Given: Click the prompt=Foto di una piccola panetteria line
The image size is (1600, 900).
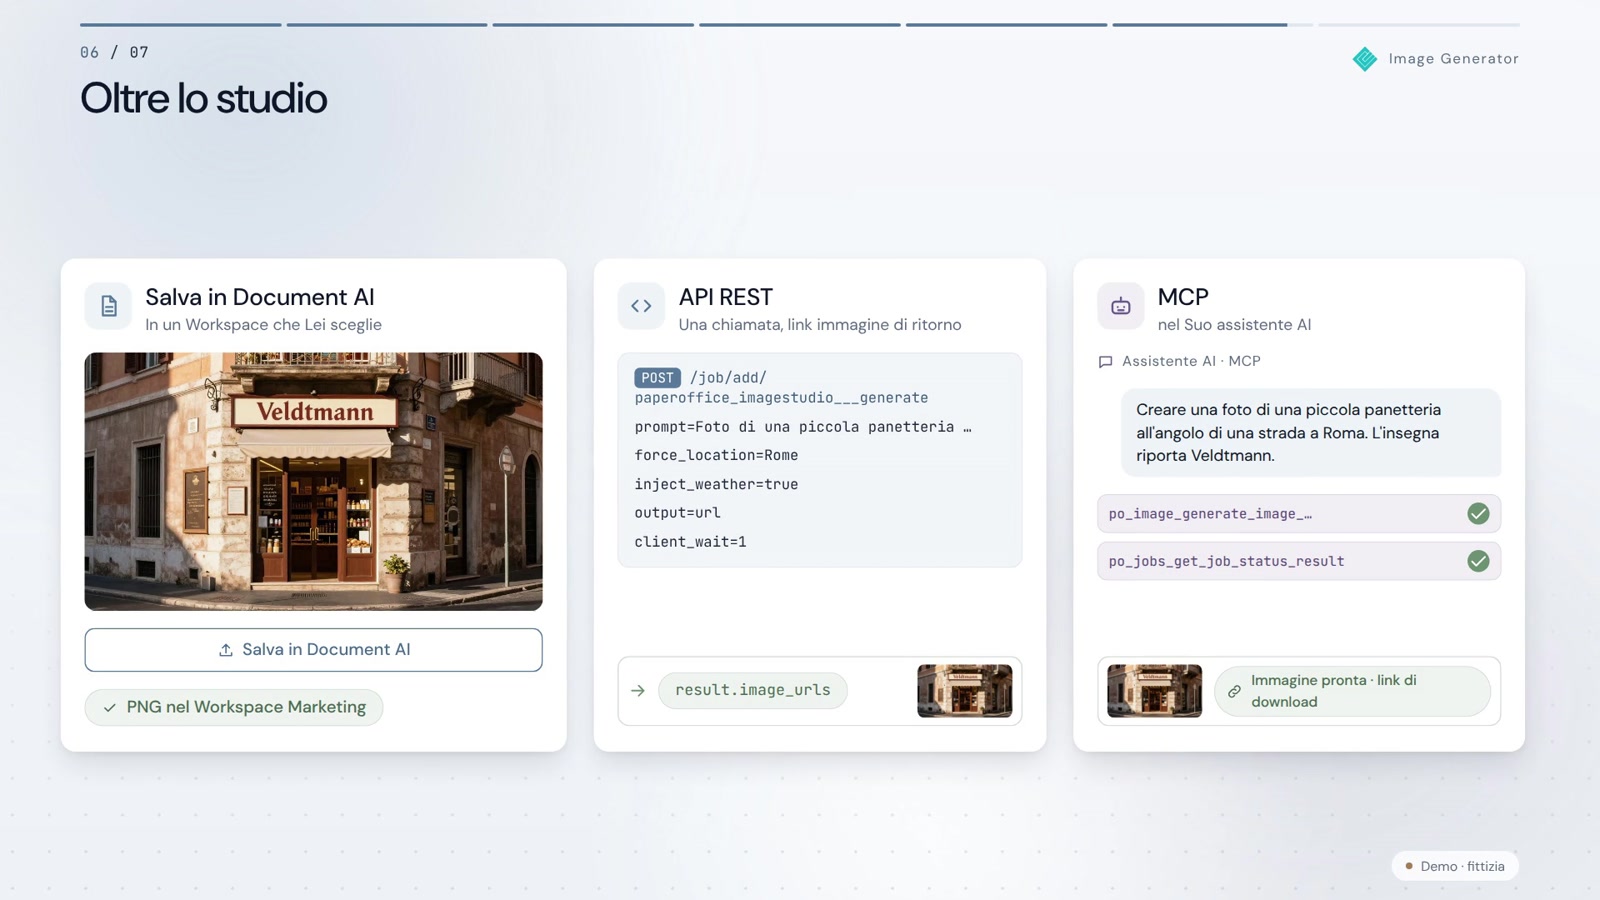Looking at the screenshot, I should (803, 427).
